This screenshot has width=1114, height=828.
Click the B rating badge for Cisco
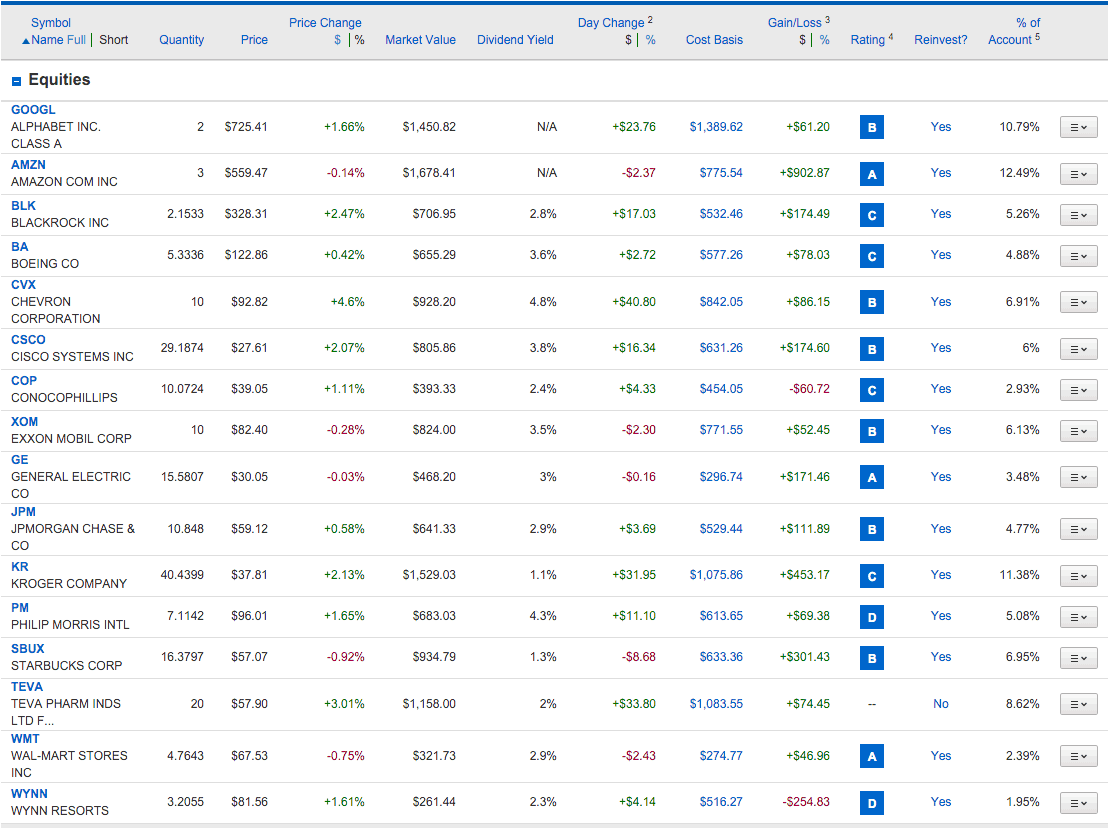pyautogui.click(x=872, y=349)
